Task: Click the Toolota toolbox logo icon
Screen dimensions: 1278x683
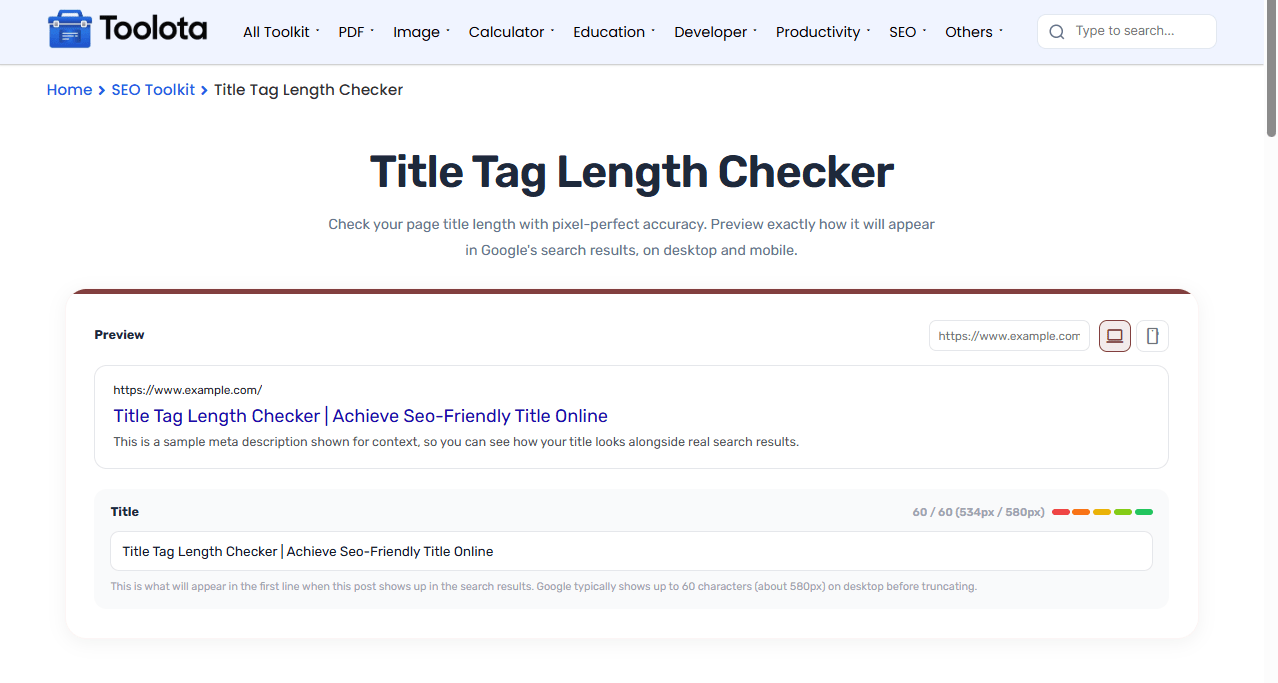Action: (69, 30)
